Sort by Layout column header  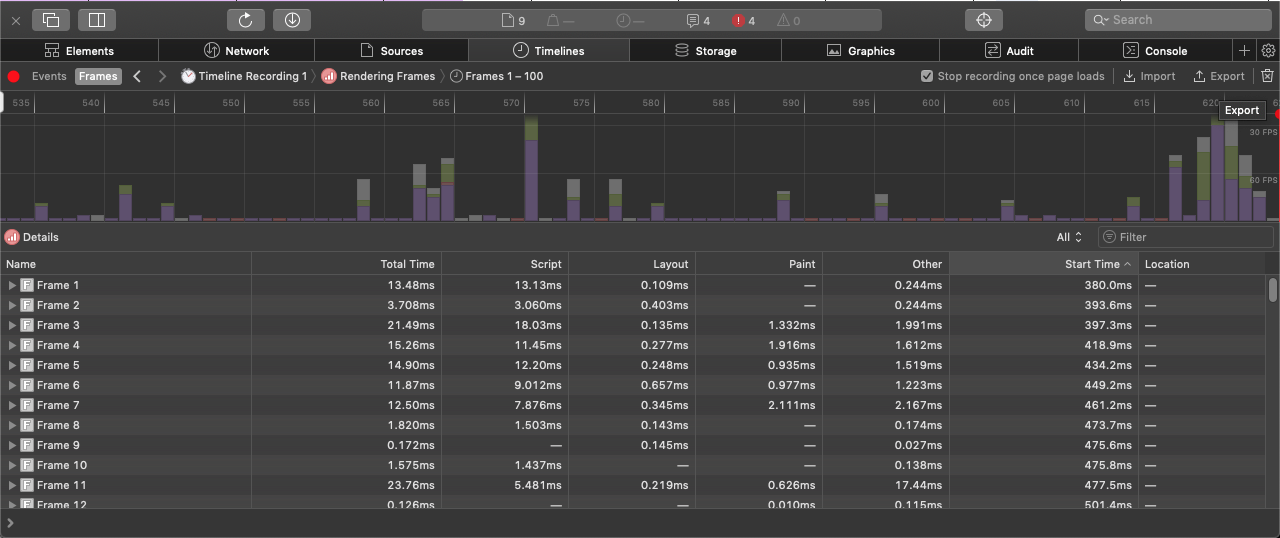tap(632, 264)
